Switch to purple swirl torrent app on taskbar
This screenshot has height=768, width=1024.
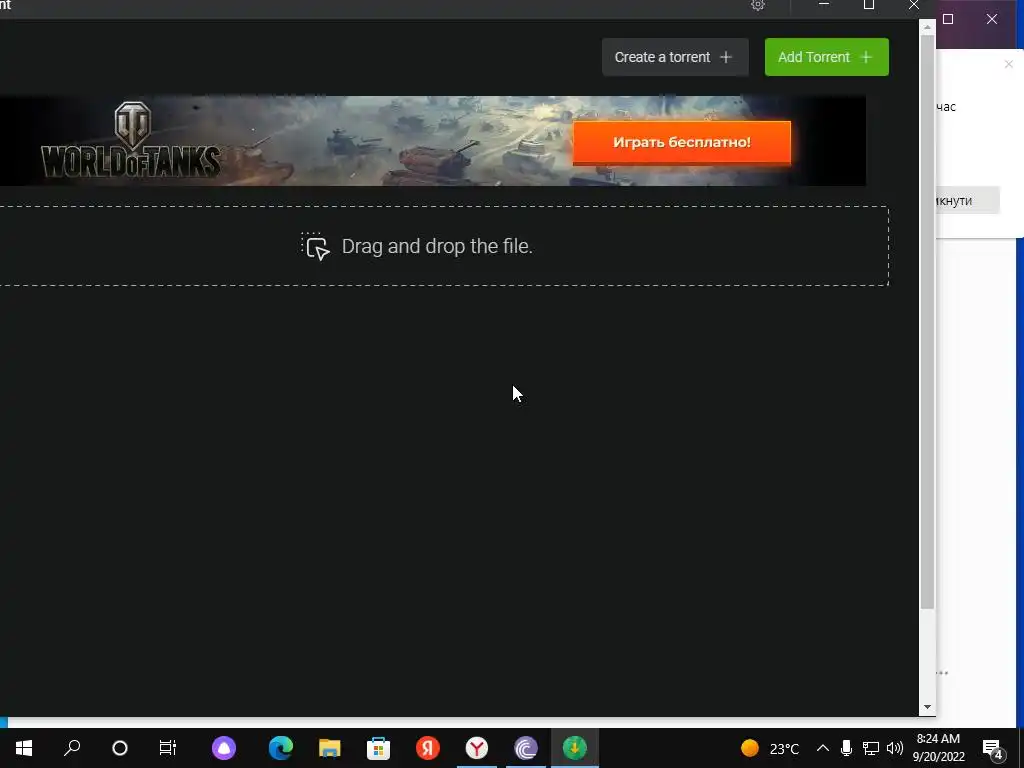pos(526,748)
